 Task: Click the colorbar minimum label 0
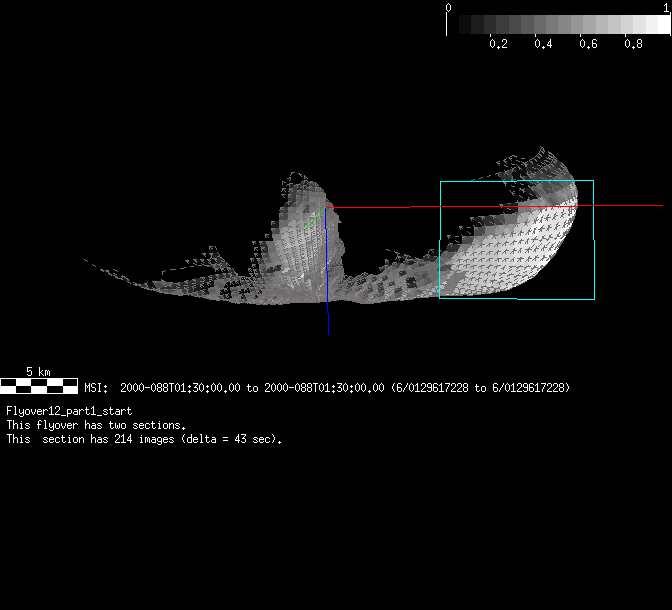click(448, 7)
